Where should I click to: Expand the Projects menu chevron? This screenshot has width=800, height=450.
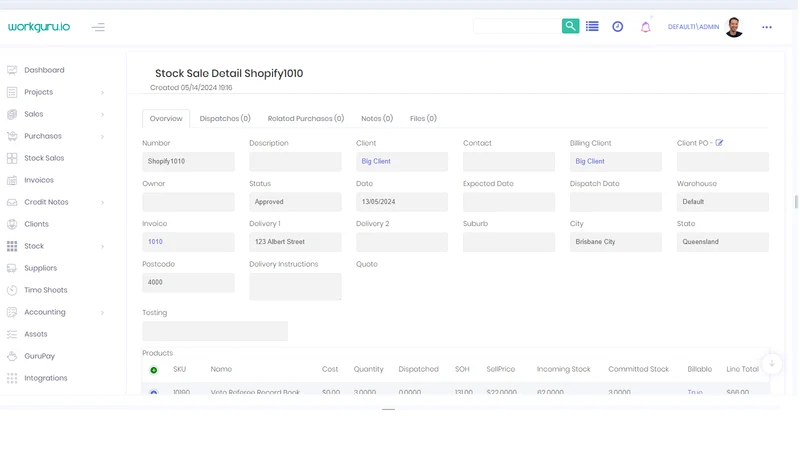click(x=103, y=92)
